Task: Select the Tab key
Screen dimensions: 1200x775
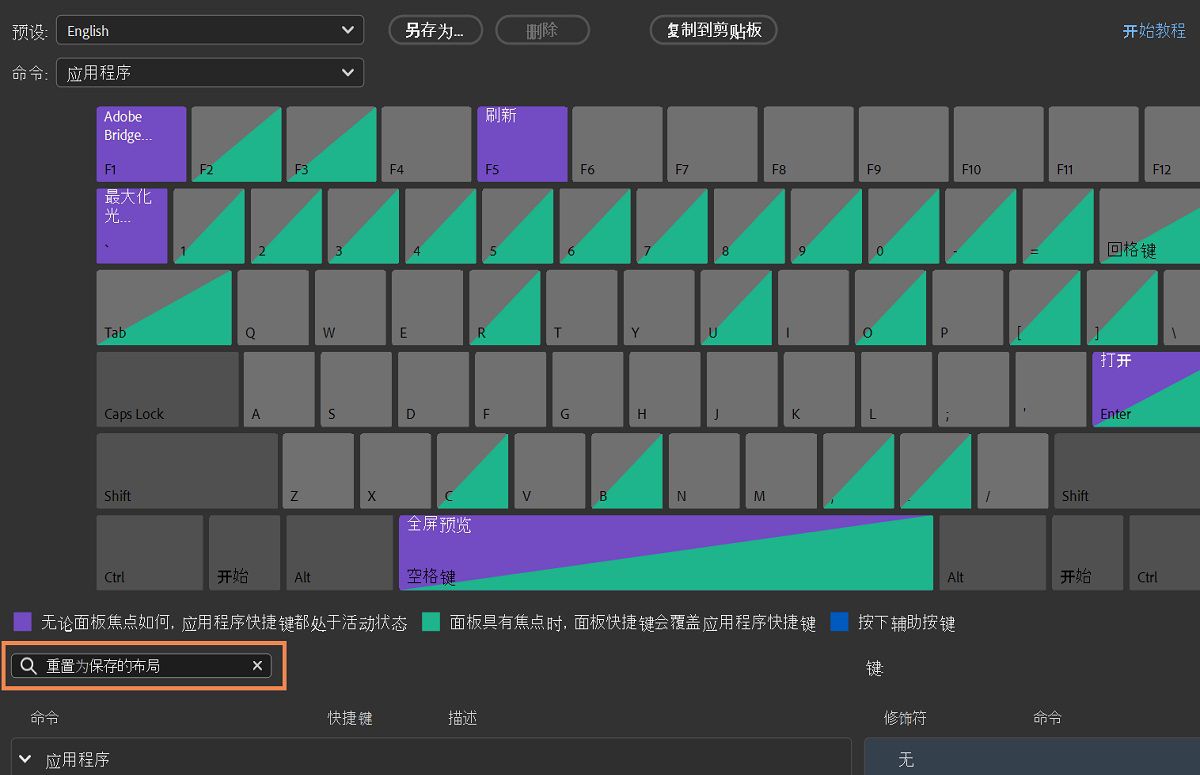Action: click(x=164, y=308)
